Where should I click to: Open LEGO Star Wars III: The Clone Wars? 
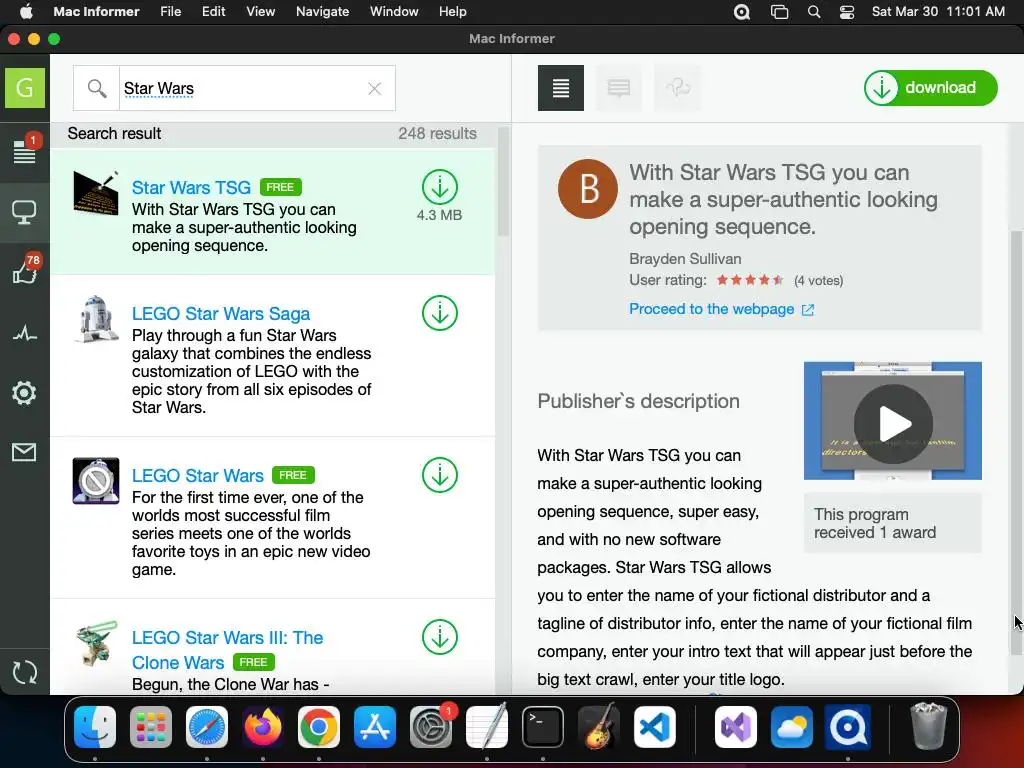pyautogui.click(x=227, y=650)
